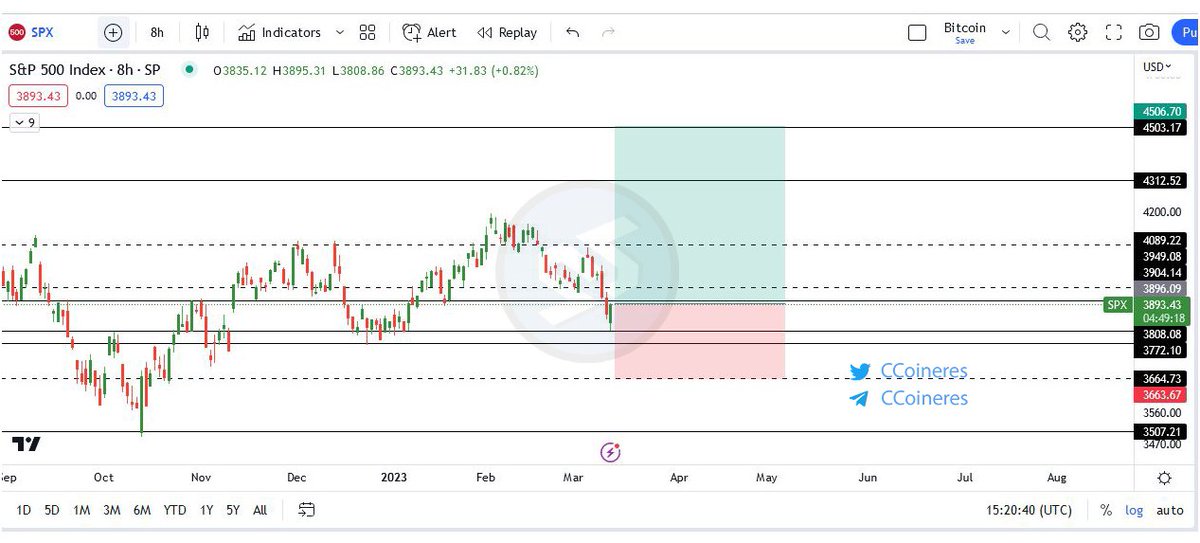Start bar Replay mode
1200x543 pixels.
coord(507,32)
